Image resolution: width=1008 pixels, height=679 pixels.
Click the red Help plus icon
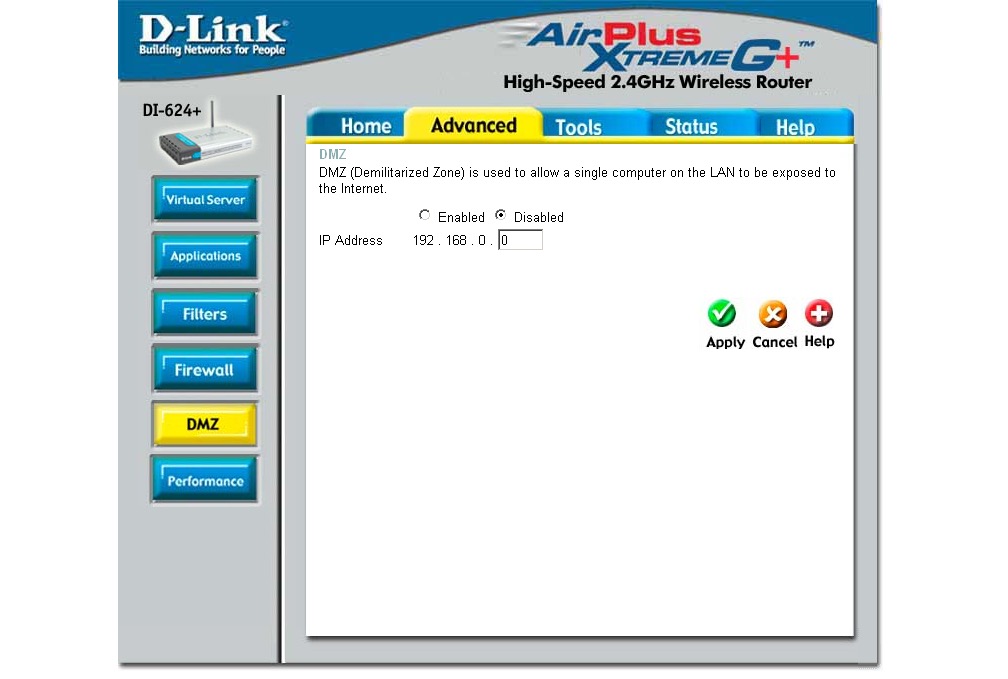tap(819, 313)
